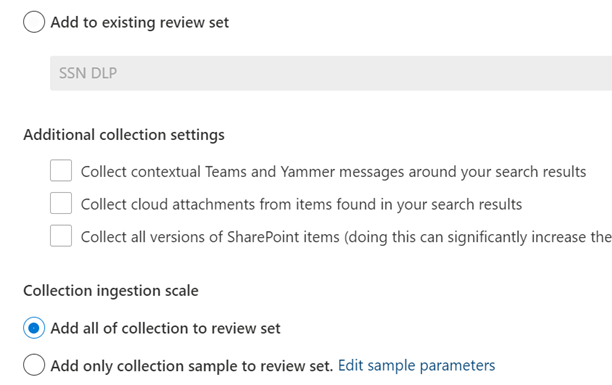Image resolution: width=612 pixels, height=385 pixels.
Task: Click the word 'SharePoint' in the third option
Action: coord(263,237)
